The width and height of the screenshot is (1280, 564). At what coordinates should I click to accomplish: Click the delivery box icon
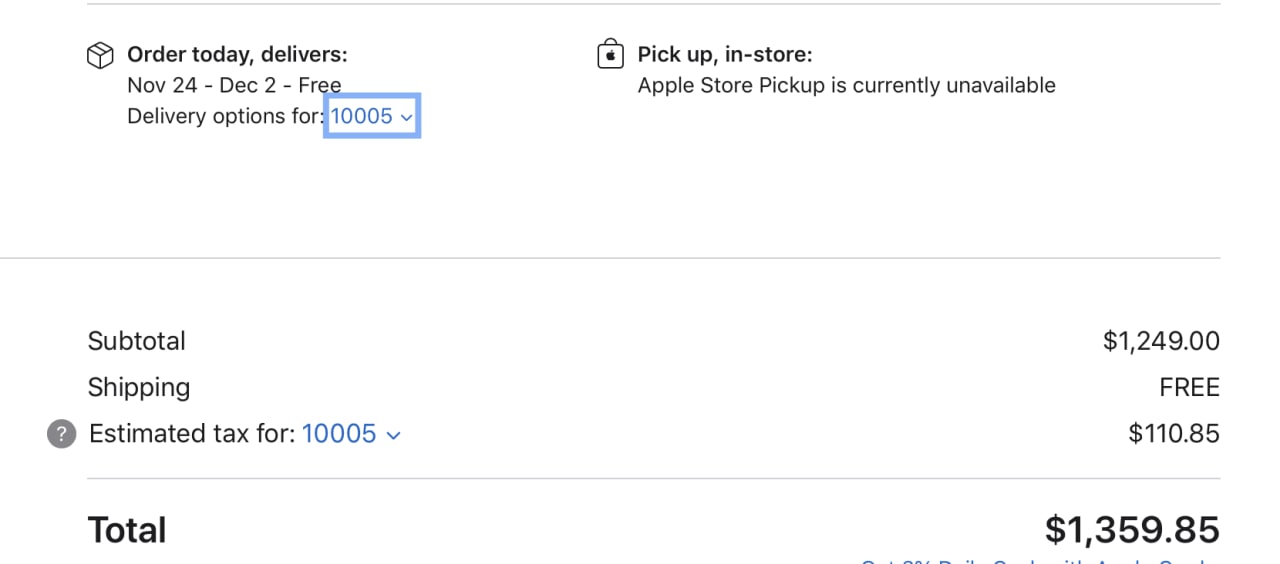100,56
